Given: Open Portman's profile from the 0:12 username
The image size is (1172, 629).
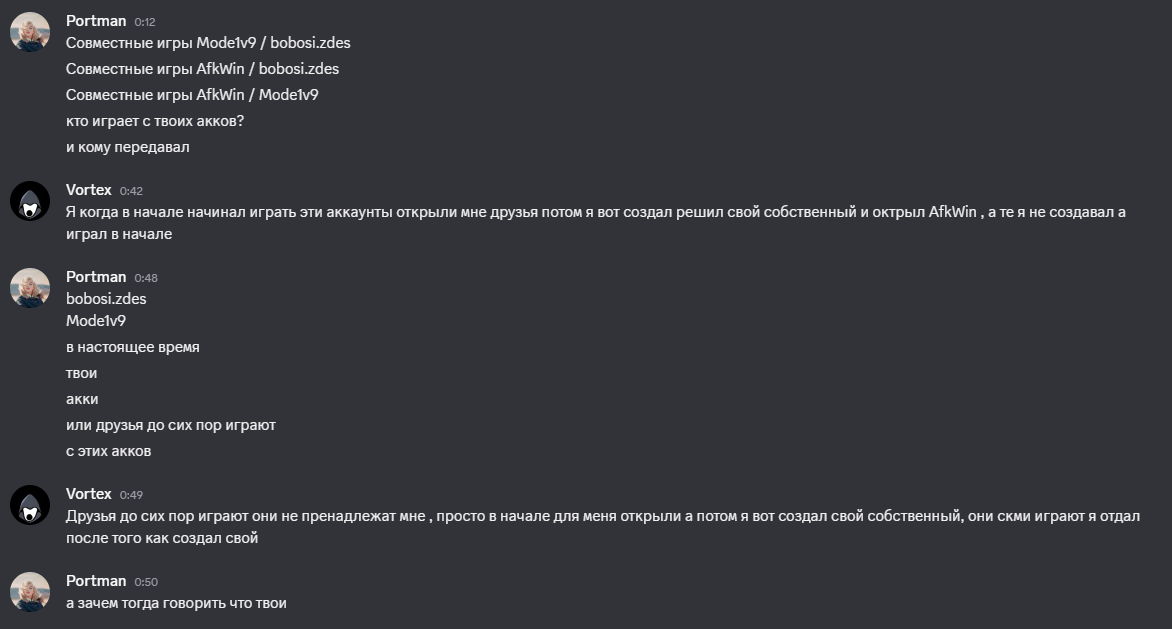Looking at the screenshot, I should (x=96, y=21).
